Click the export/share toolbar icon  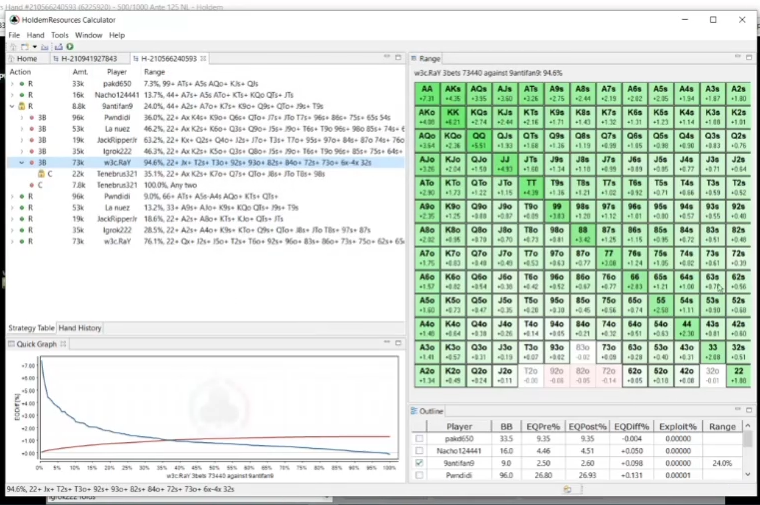point(59,47)
